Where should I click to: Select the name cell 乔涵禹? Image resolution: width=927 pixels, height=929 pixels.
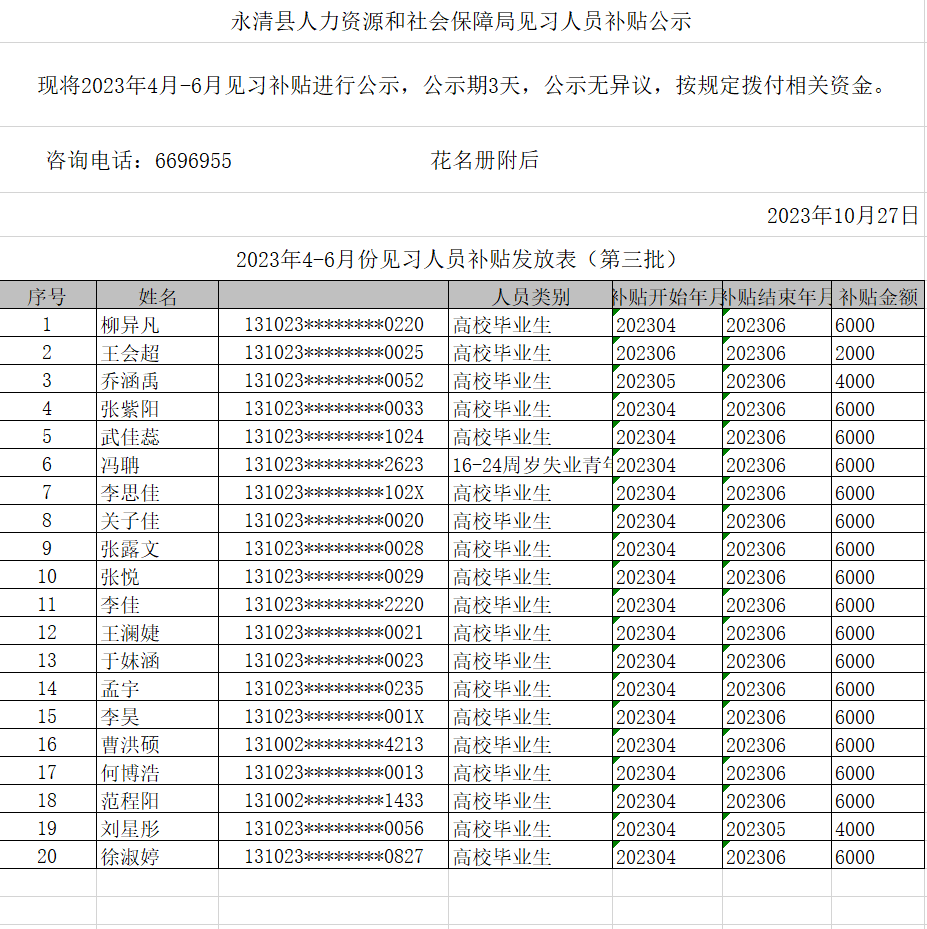pos(158,380)
